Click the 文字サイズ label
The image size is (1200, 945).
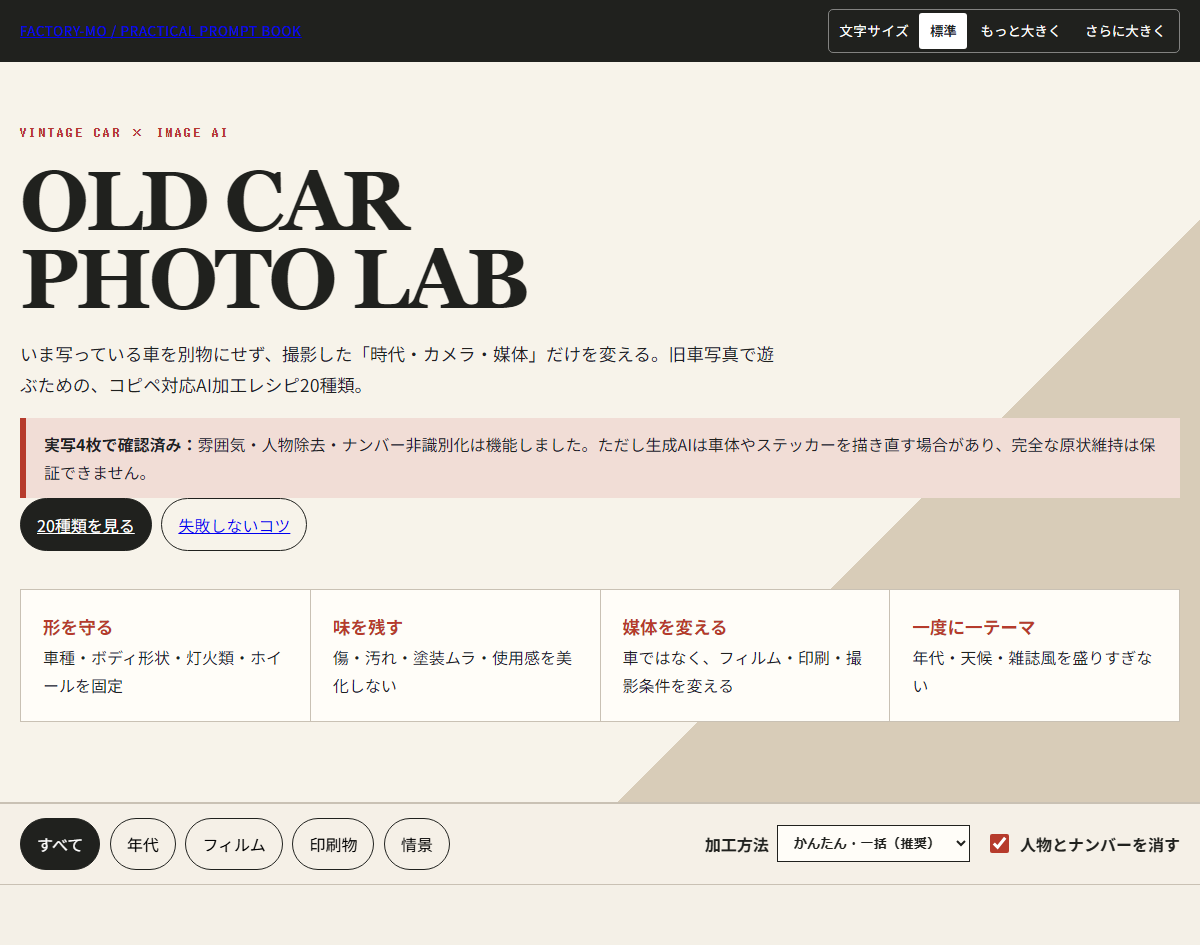pos(874,31)
